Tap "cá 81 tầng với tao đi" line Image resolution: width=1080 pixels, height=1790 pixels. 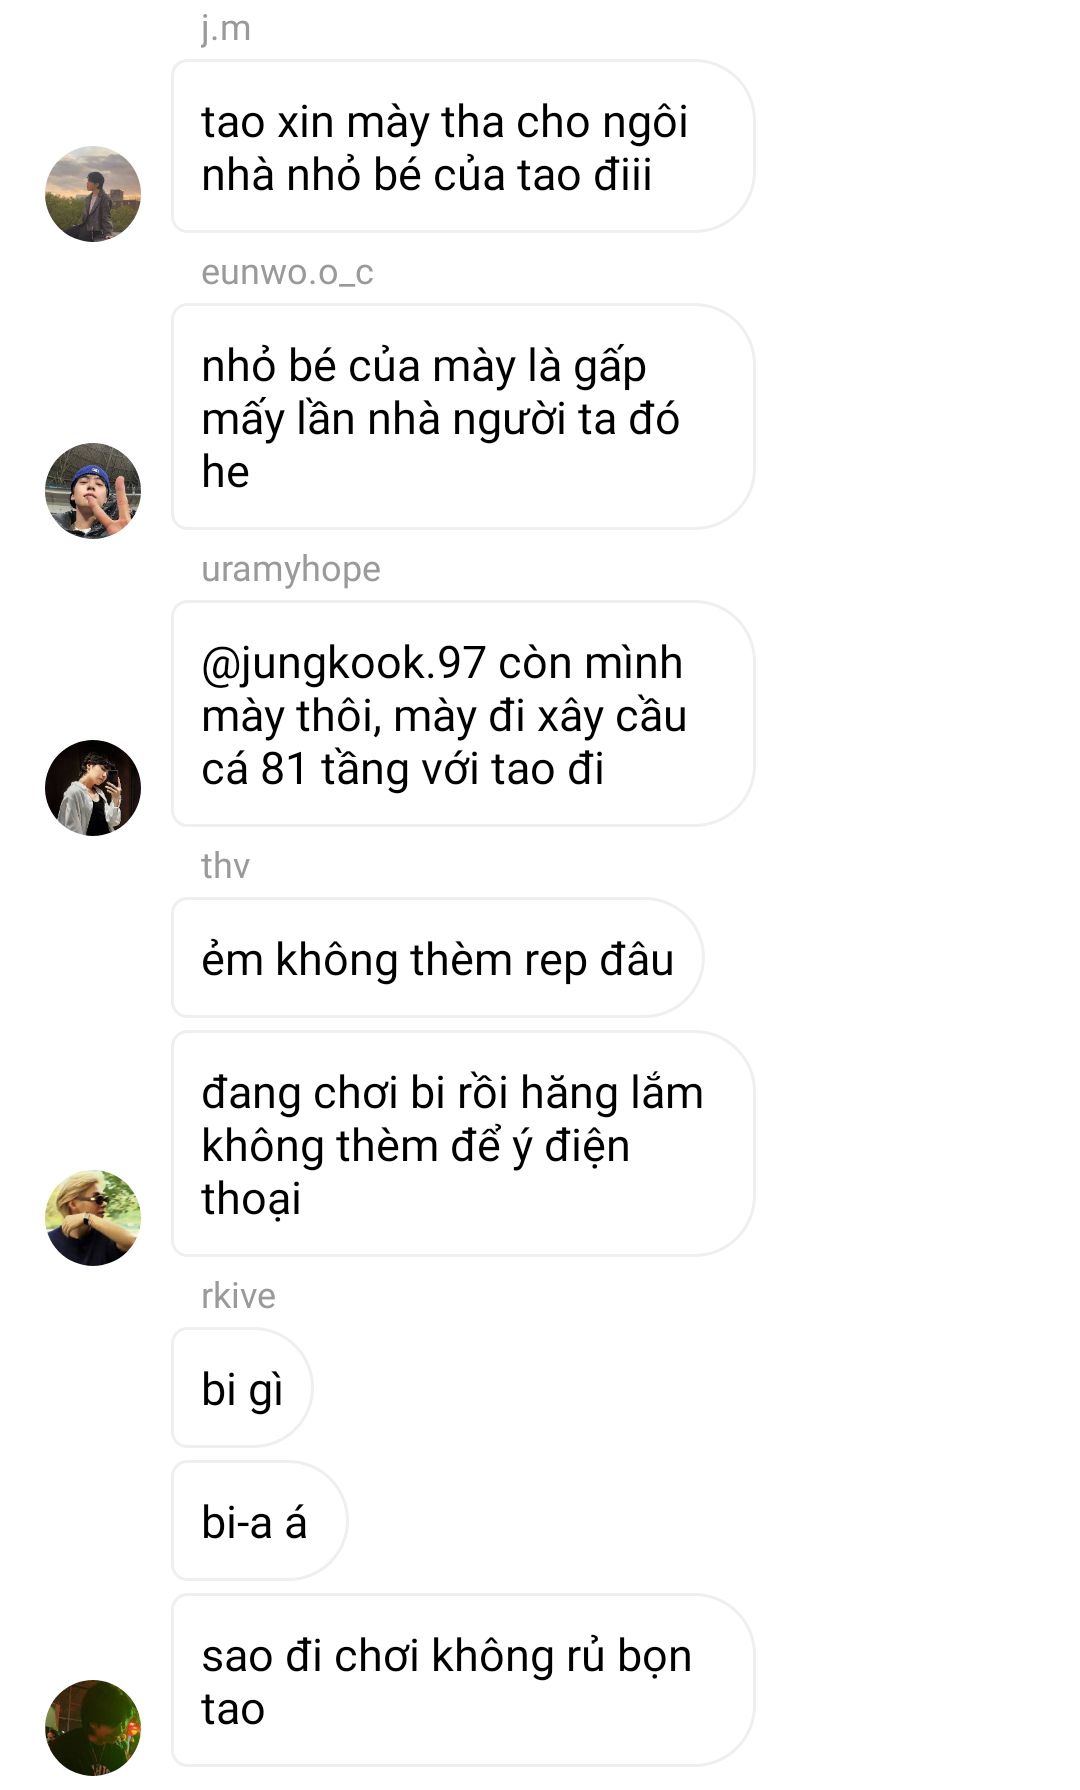click(x=403, y=769)
